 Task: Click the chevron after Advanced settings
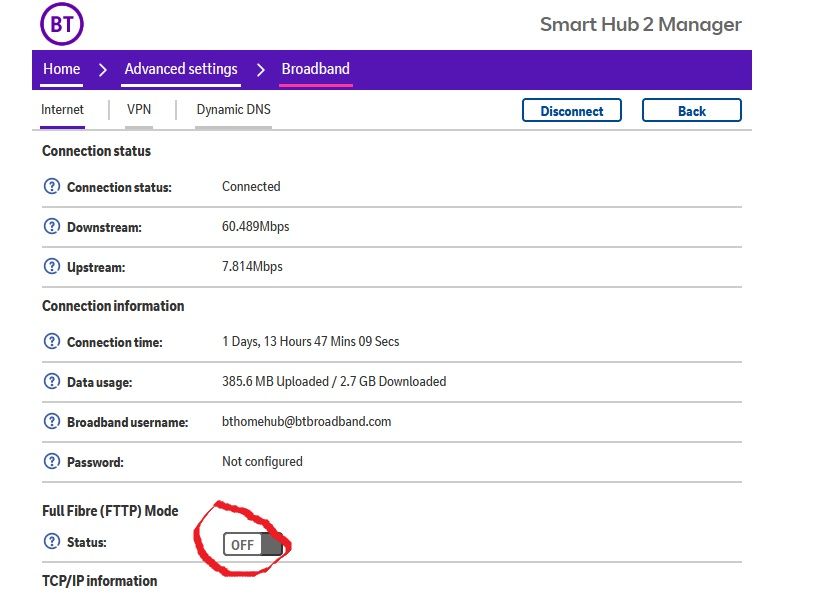point(260,70)
